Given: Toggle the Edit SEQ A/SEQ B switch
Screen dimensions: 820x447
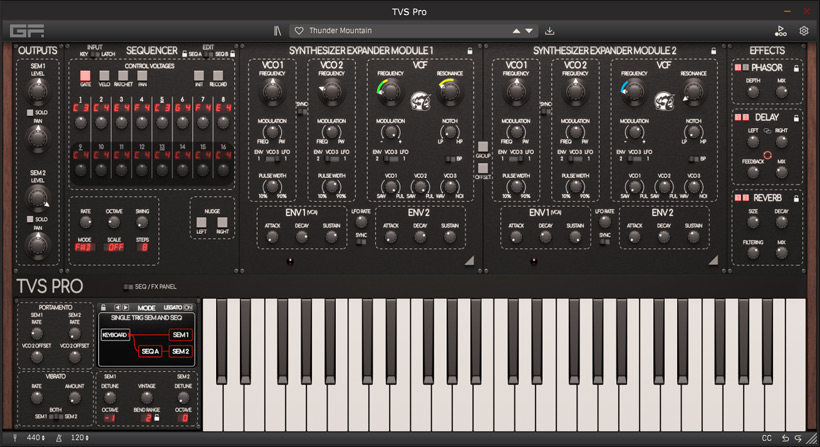Looking at the screenshot, I should [x=208, y=54].
